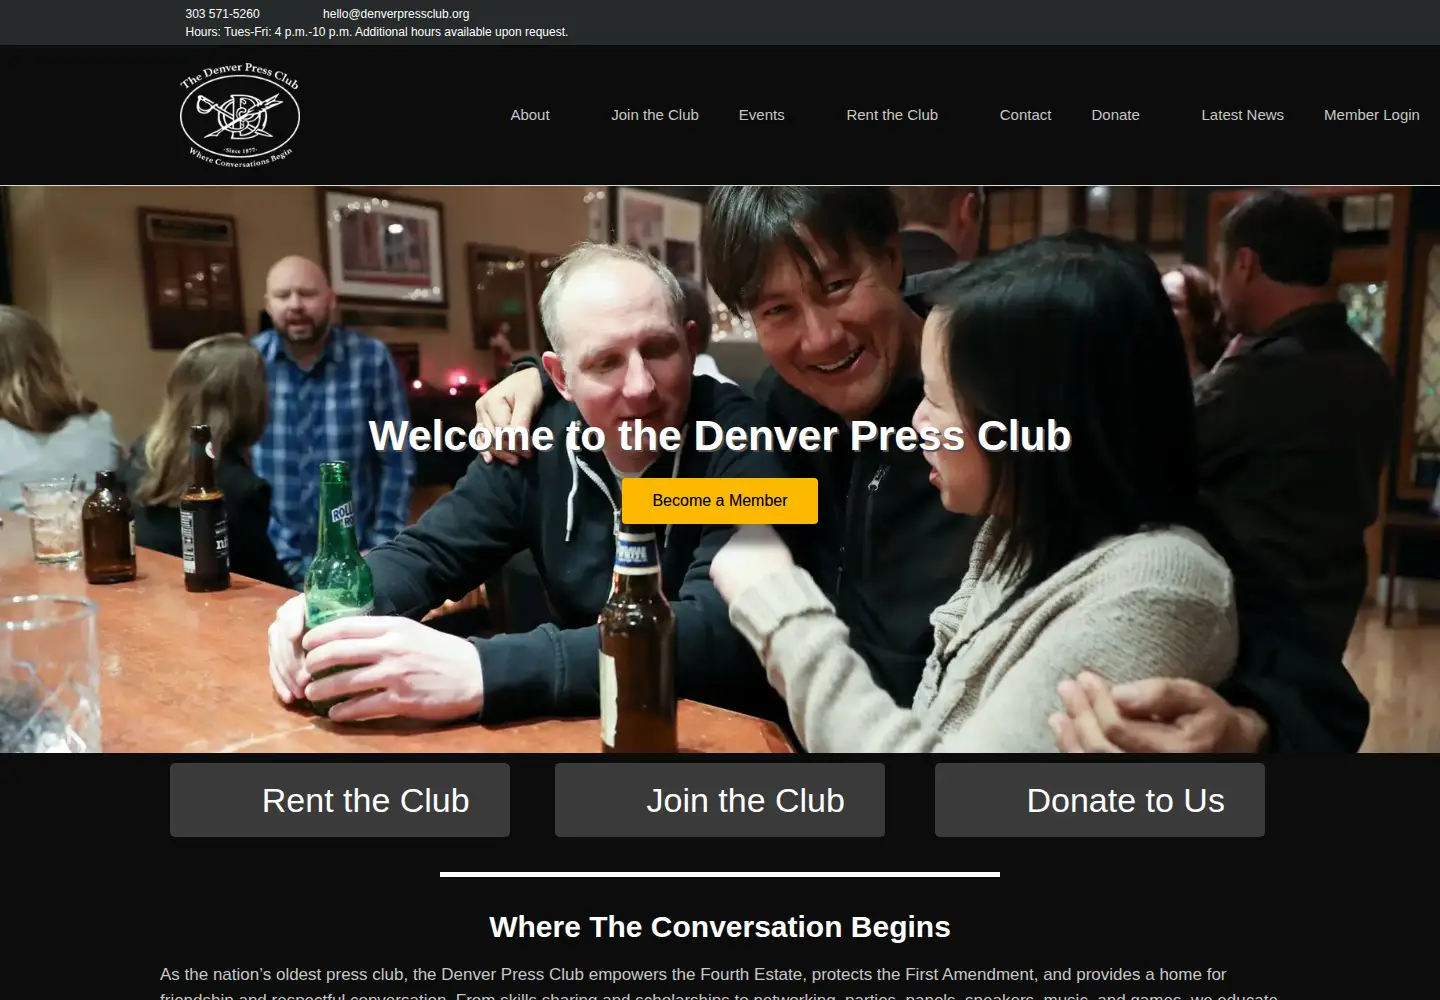
Task: Click the Denver Press Club logo
Action: [x=240, y=115]
